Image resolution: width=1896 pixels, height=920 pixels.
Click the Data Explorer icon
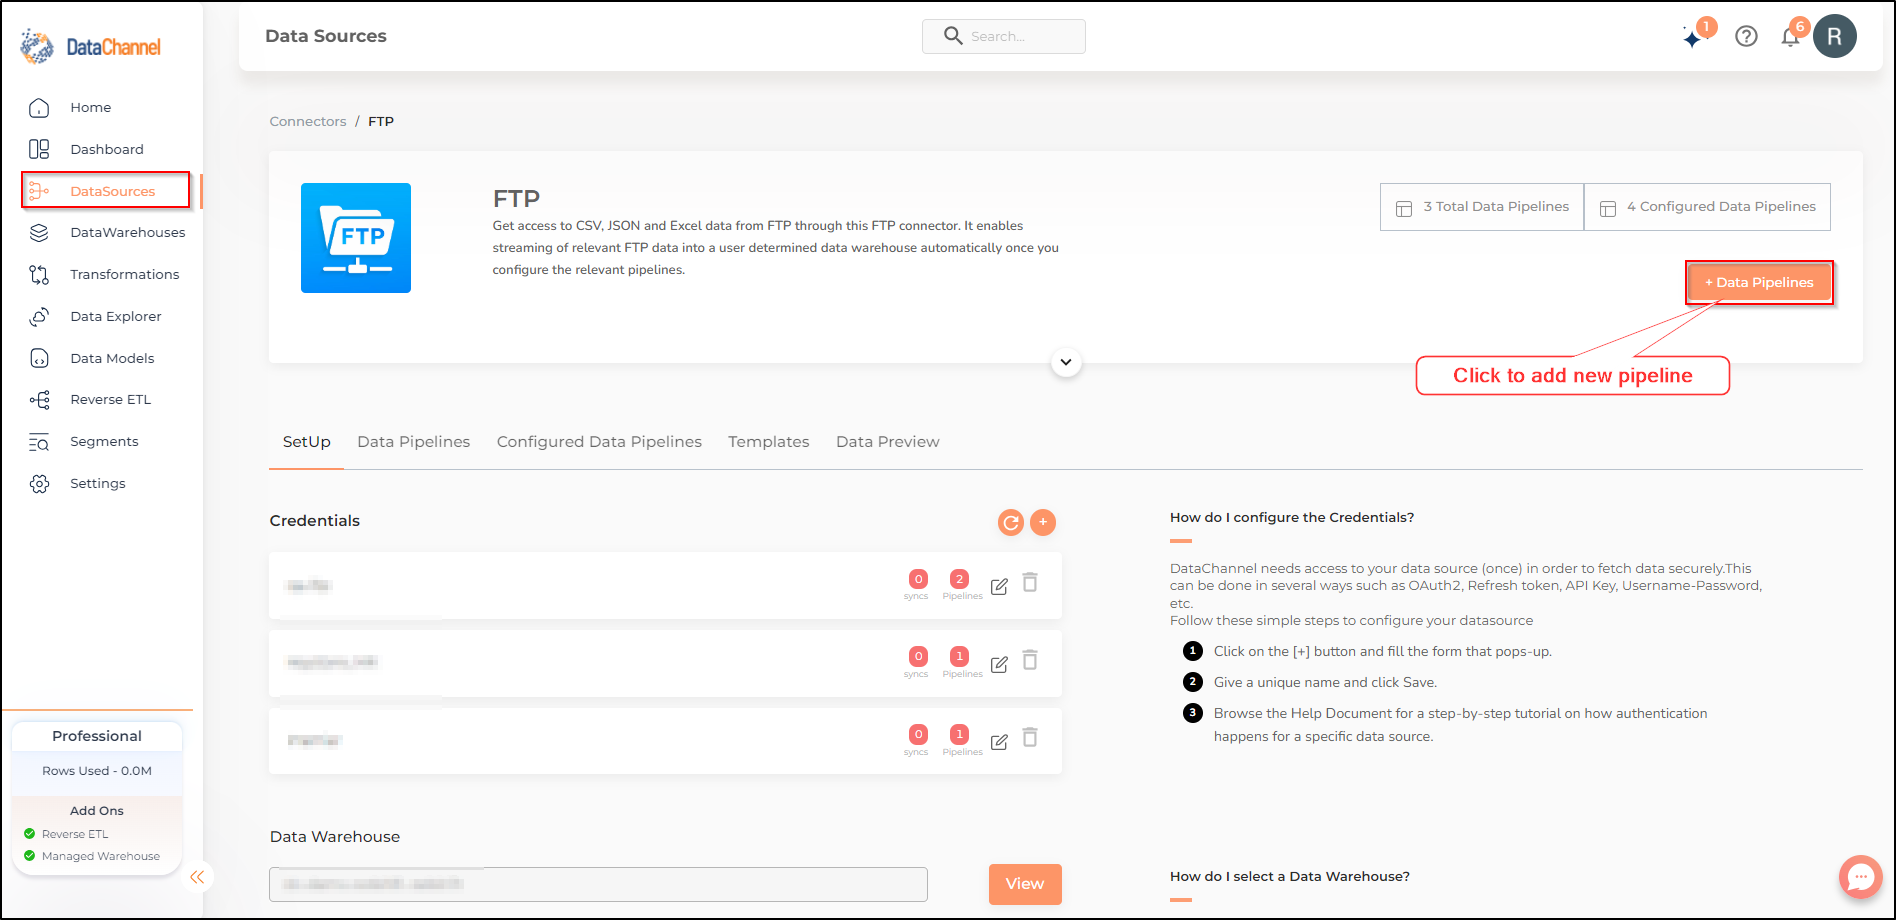pos(39,316)
